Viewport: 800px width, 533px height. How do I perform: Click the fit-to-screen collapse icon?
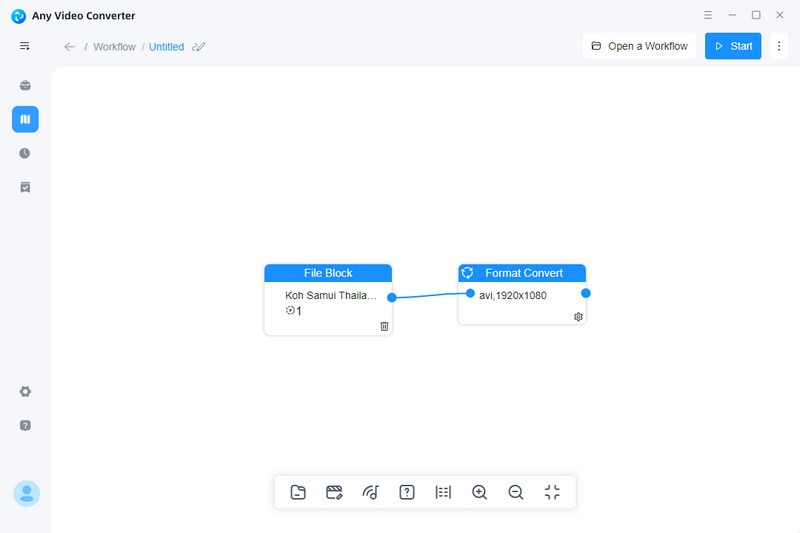point(552,492)
